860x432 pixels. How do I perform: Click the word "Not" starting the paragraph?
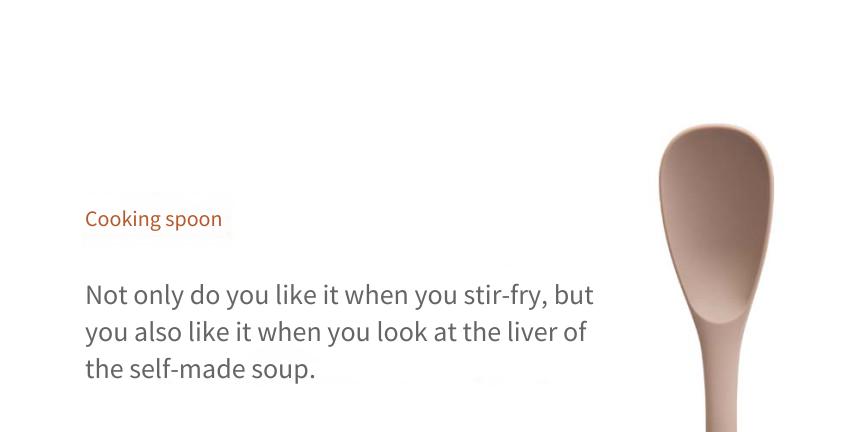point(106,295)
